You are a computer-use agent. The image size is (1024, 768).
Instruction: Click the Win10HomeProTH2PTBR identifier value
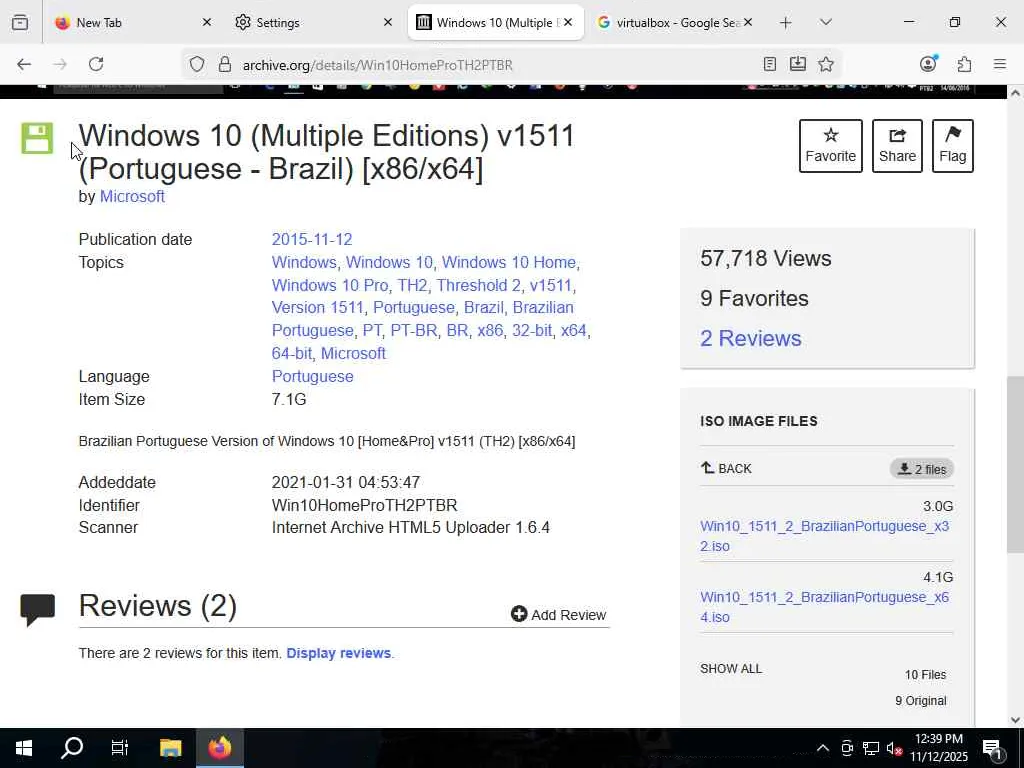(x=364, y=505)
